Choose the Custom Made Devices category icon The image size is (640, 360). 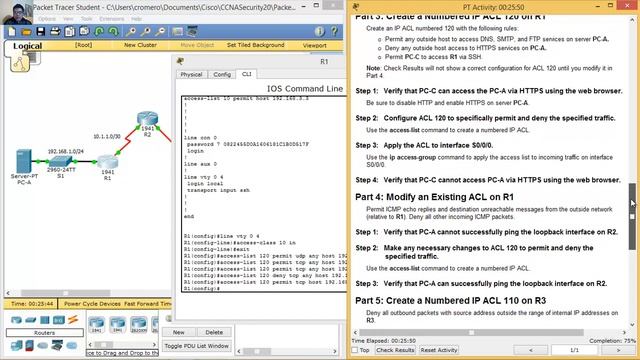57,346
